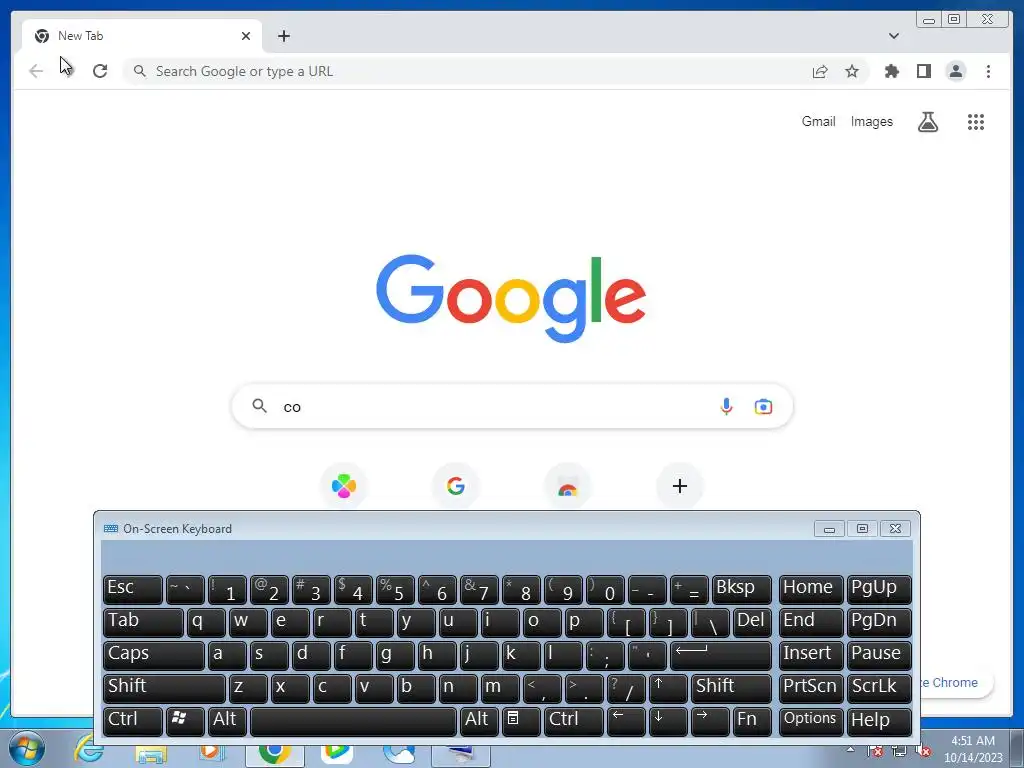Click the letter q key
Screen dimensions: 1024x768
[x=206, y=622]
